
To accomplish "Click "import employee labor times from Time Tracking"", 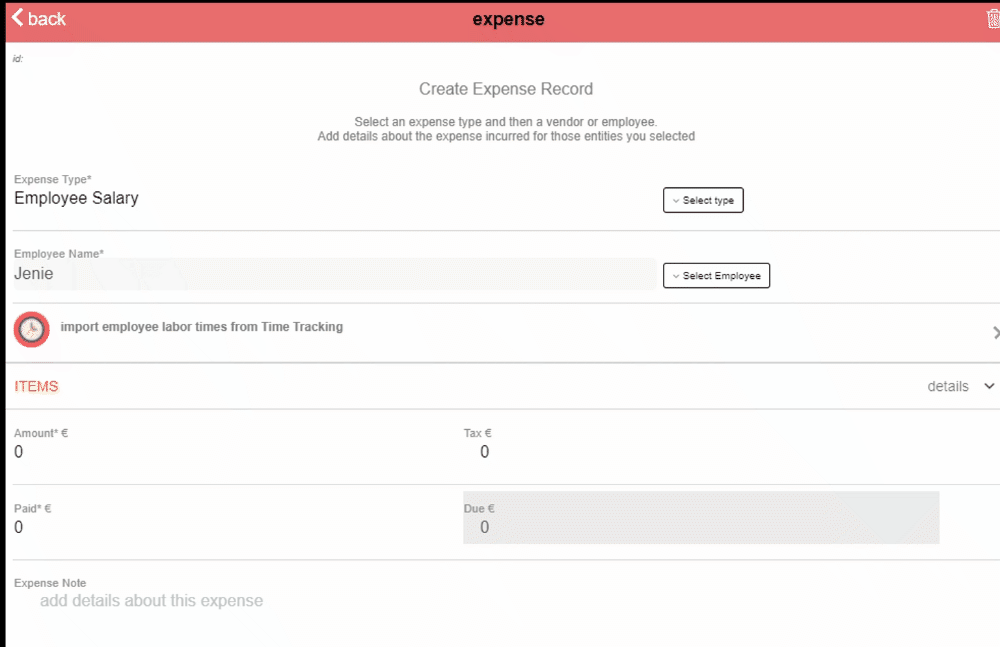I will tap(202, 327).
